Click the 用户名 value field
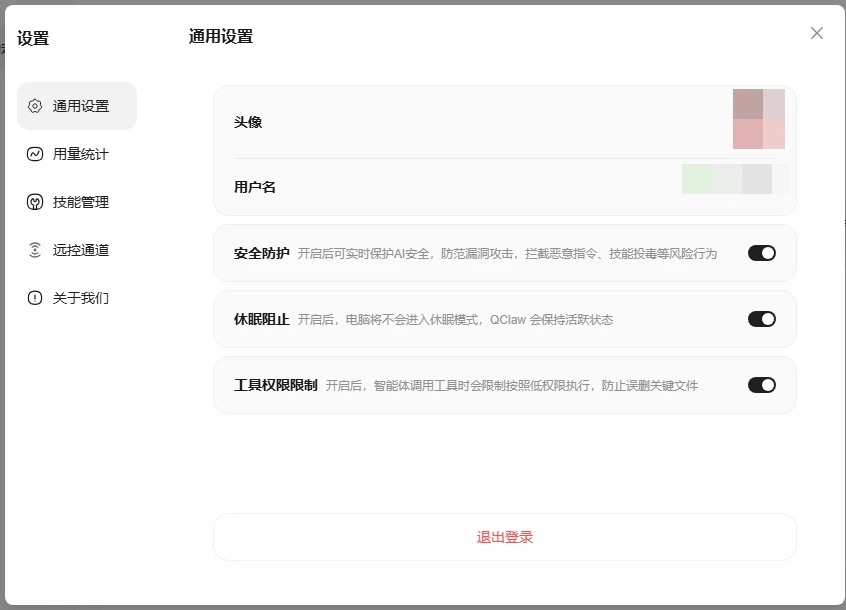Screen dimensions: 846x610 [x=727, y=179]
